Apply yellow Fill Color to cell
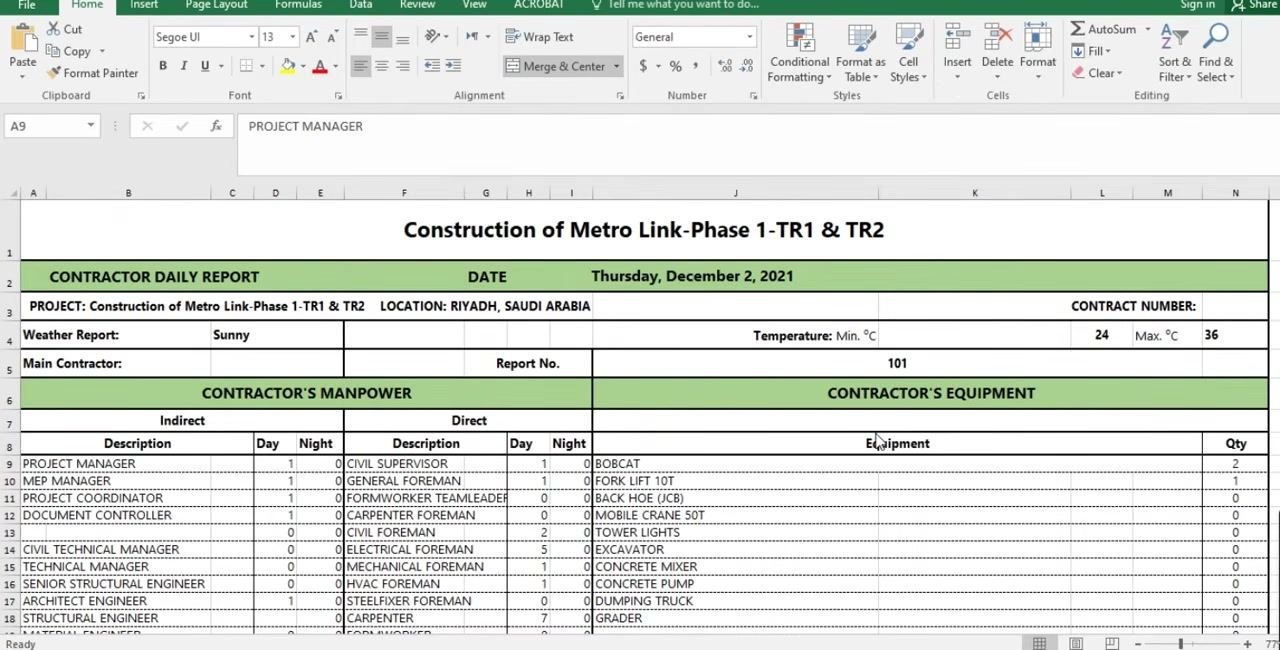1280x650 pixels. (x=288, y=66)
